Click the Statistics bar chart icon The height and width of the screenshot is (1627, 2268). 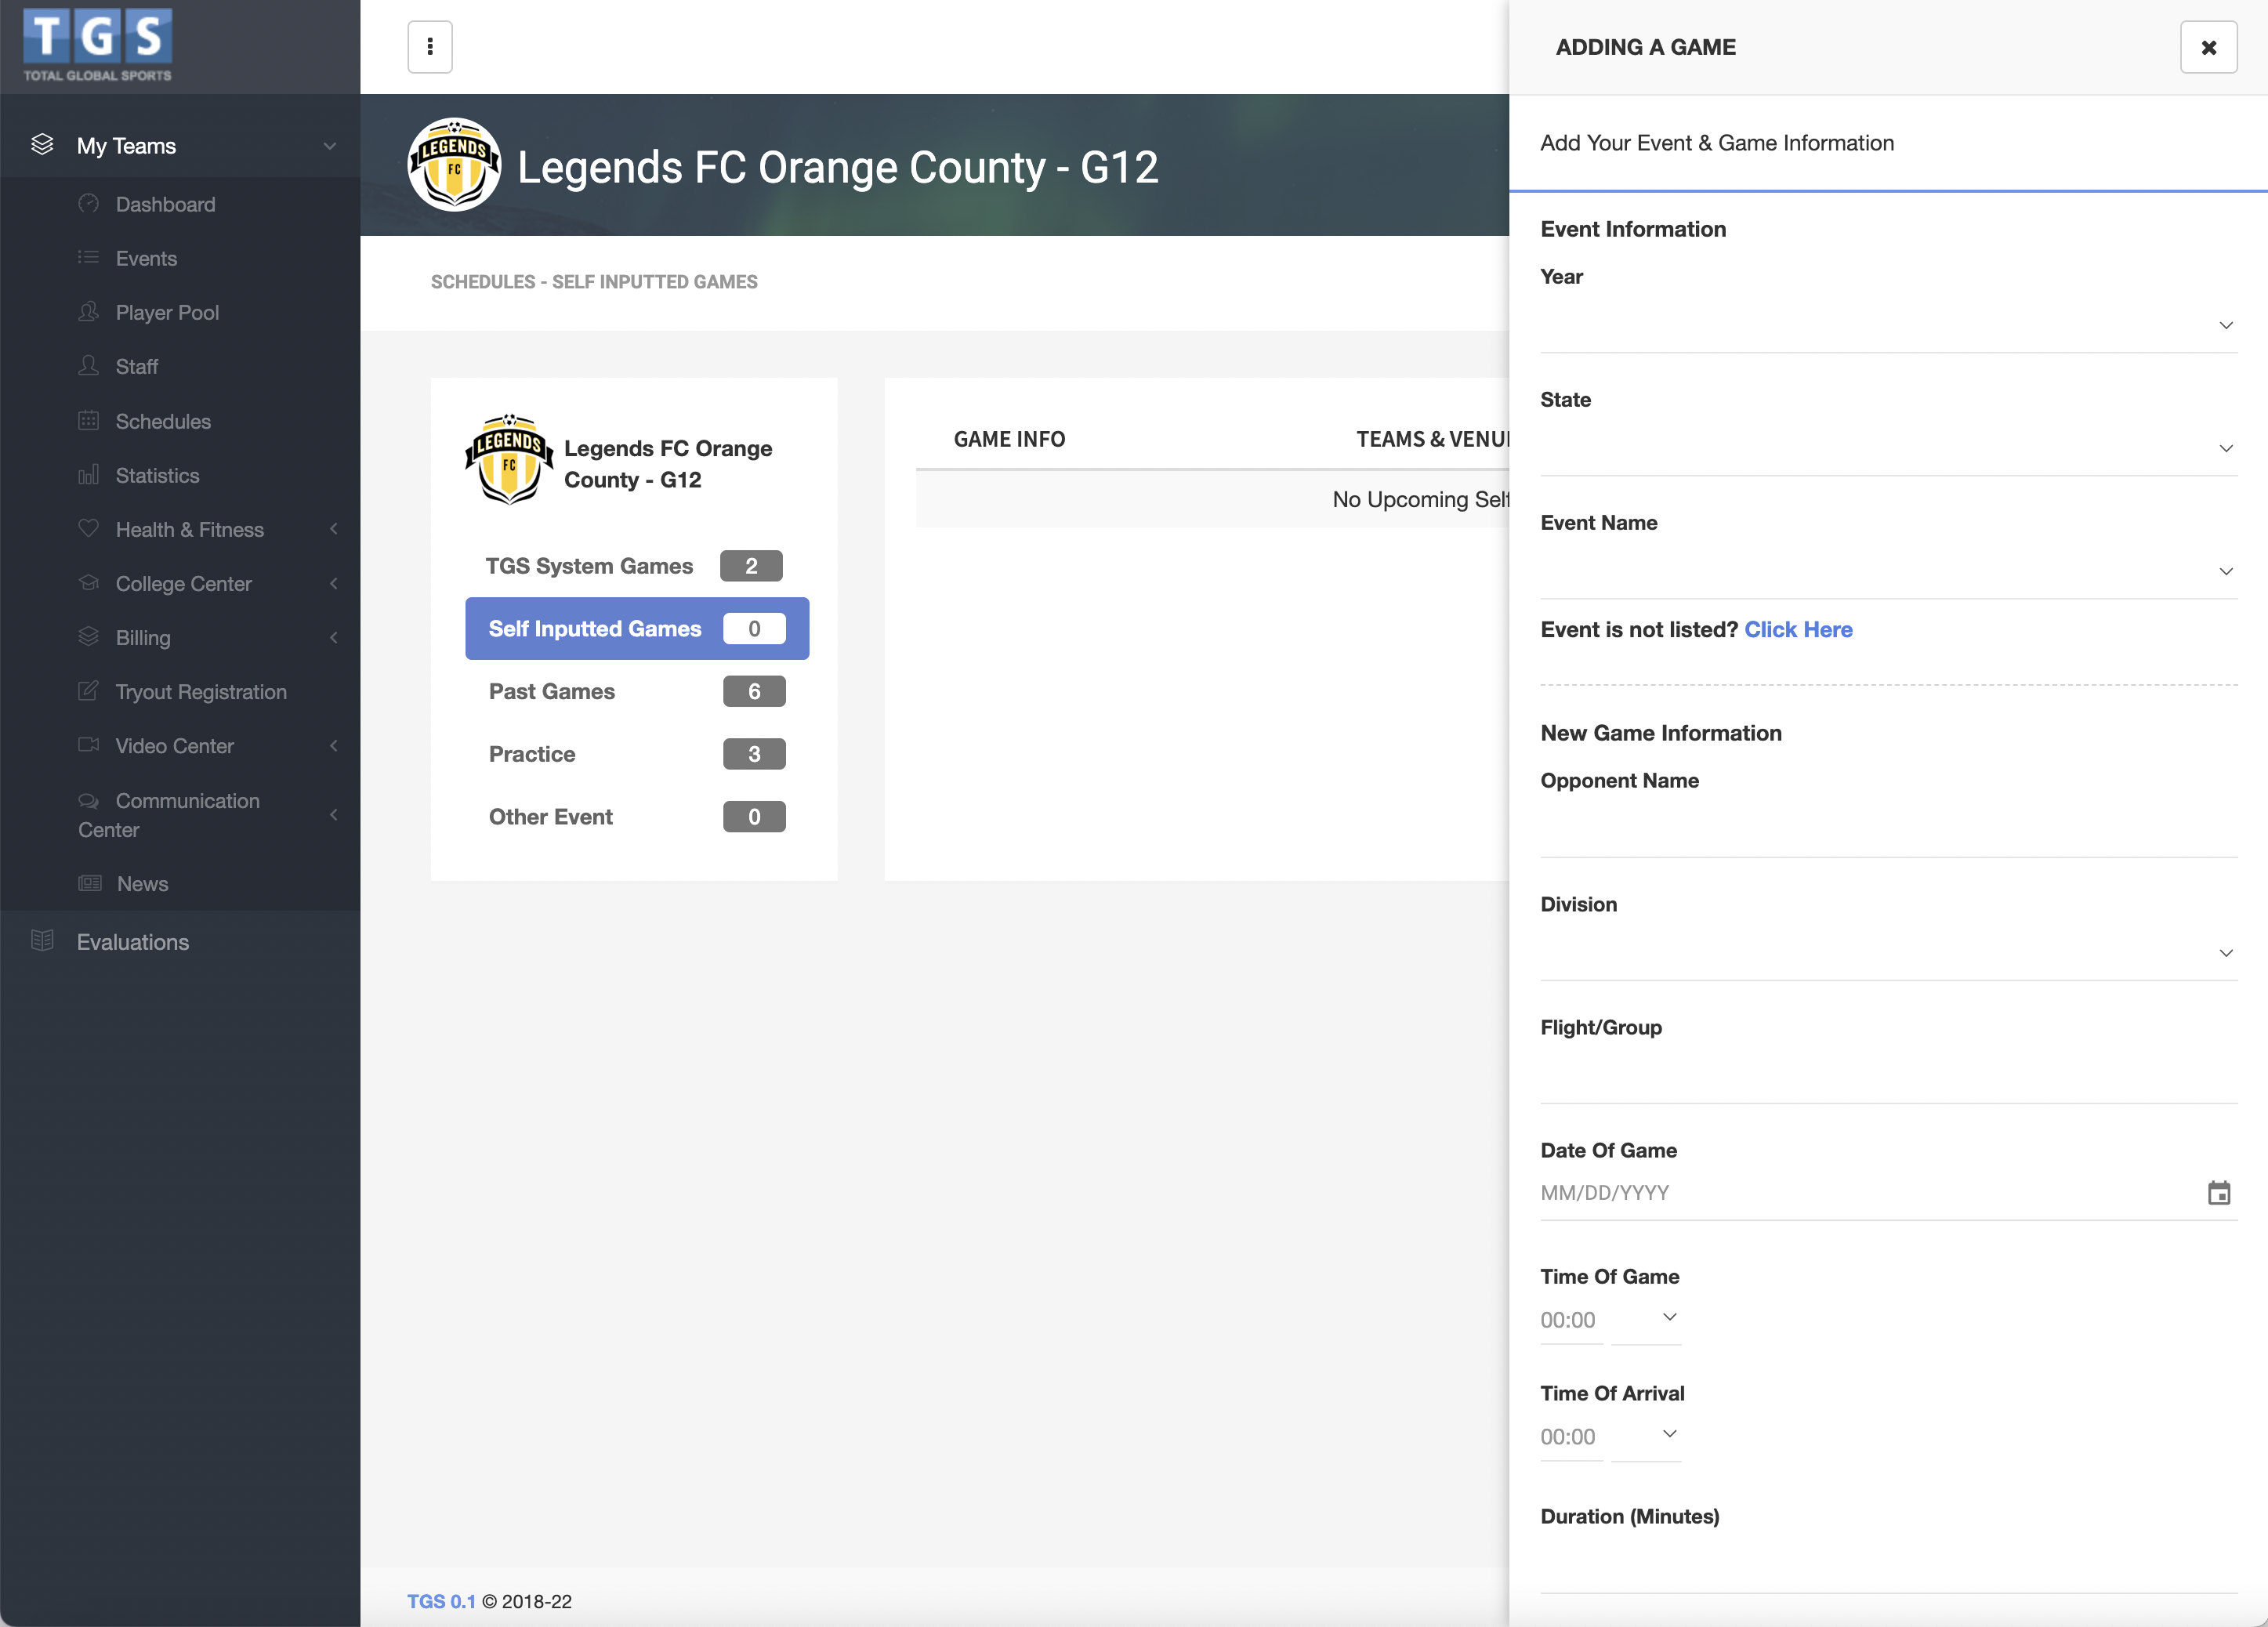pyautogui.click(x=89, y=475)
